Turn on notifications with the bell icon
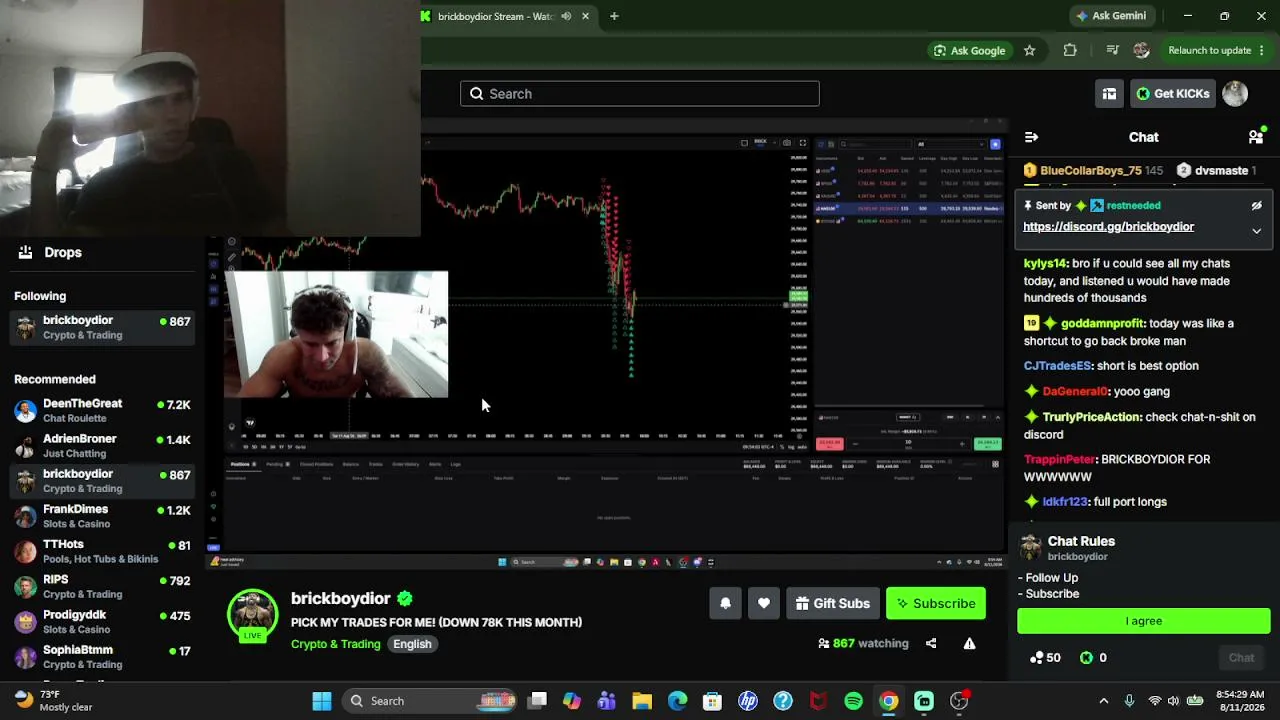This screenshot has height=720, width=1280. [725, 603]
